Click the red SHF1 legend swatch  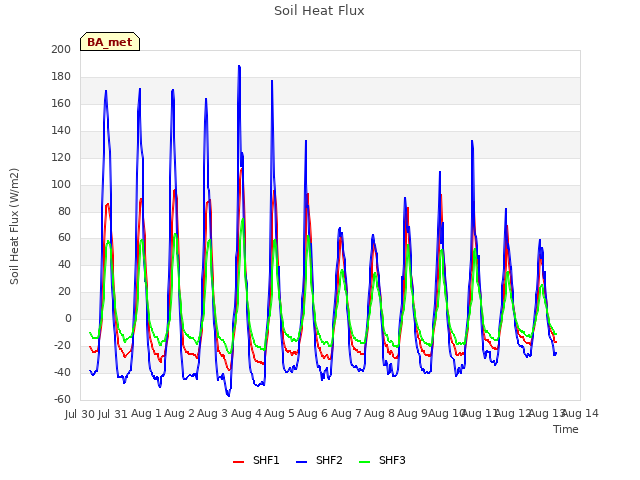coord(238,462)
